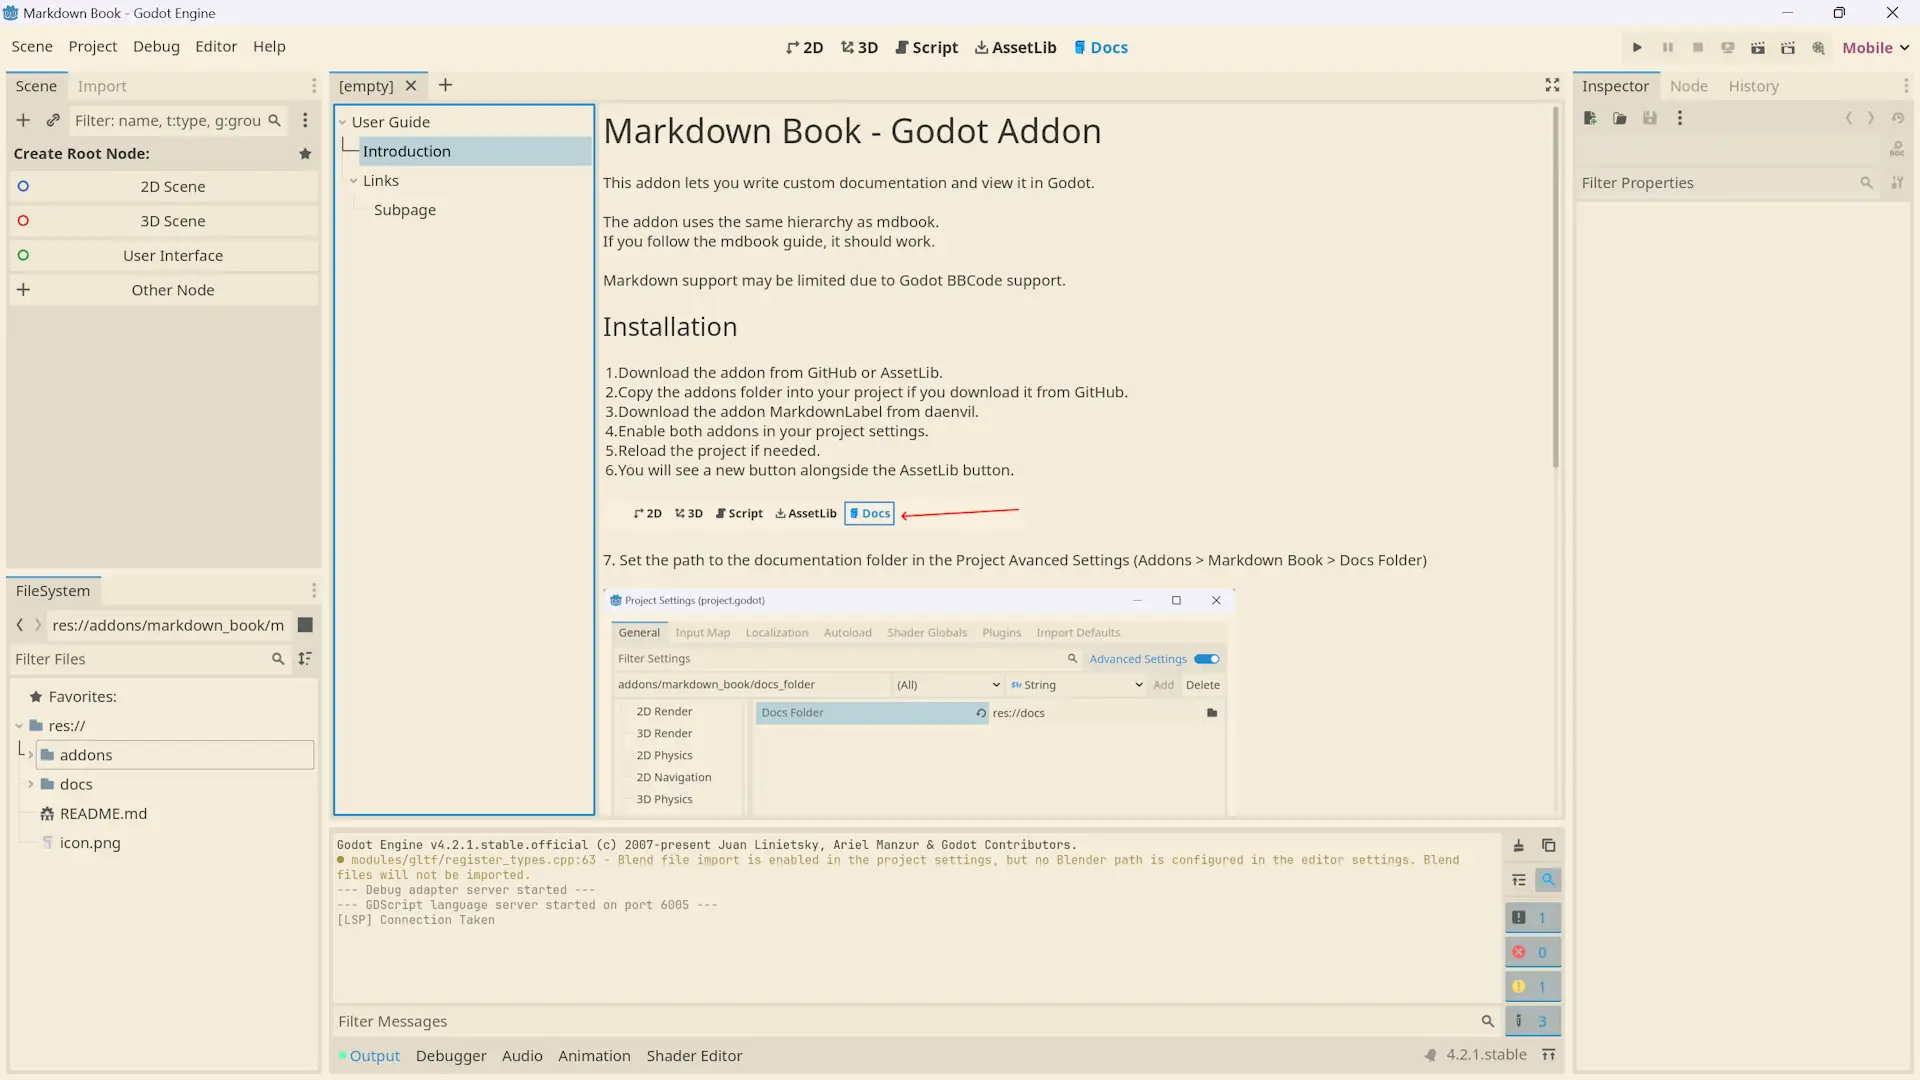
Task: Choose Other Node as root
Action: [x=164, y=290]
